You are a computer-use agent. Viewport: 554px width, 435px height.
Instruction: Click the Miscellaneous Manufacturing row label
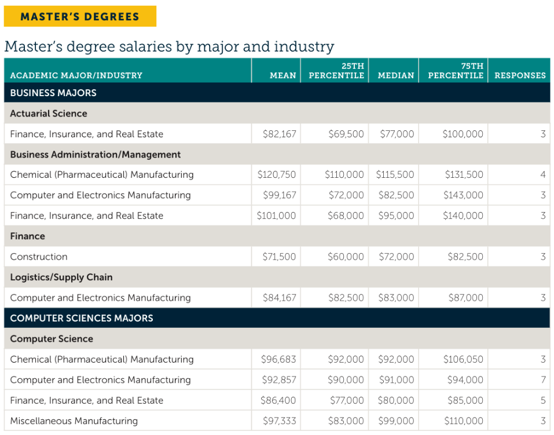[74, 421]
